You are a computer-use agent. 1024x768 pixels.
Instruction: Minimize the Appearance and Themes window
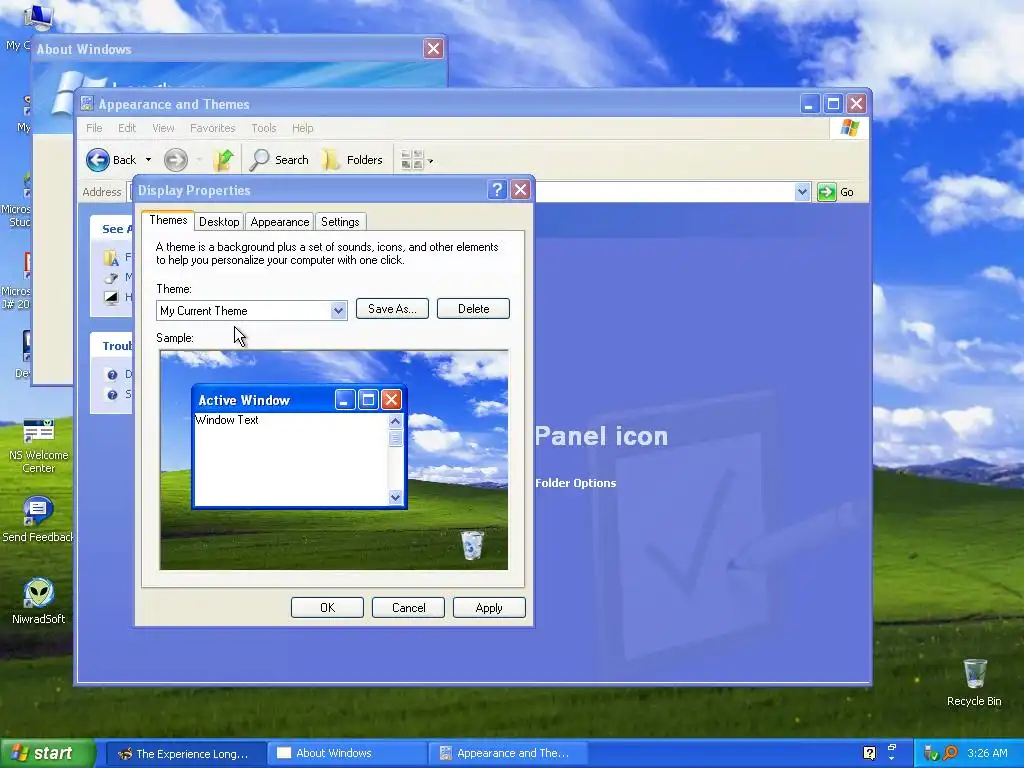(809, 104)
